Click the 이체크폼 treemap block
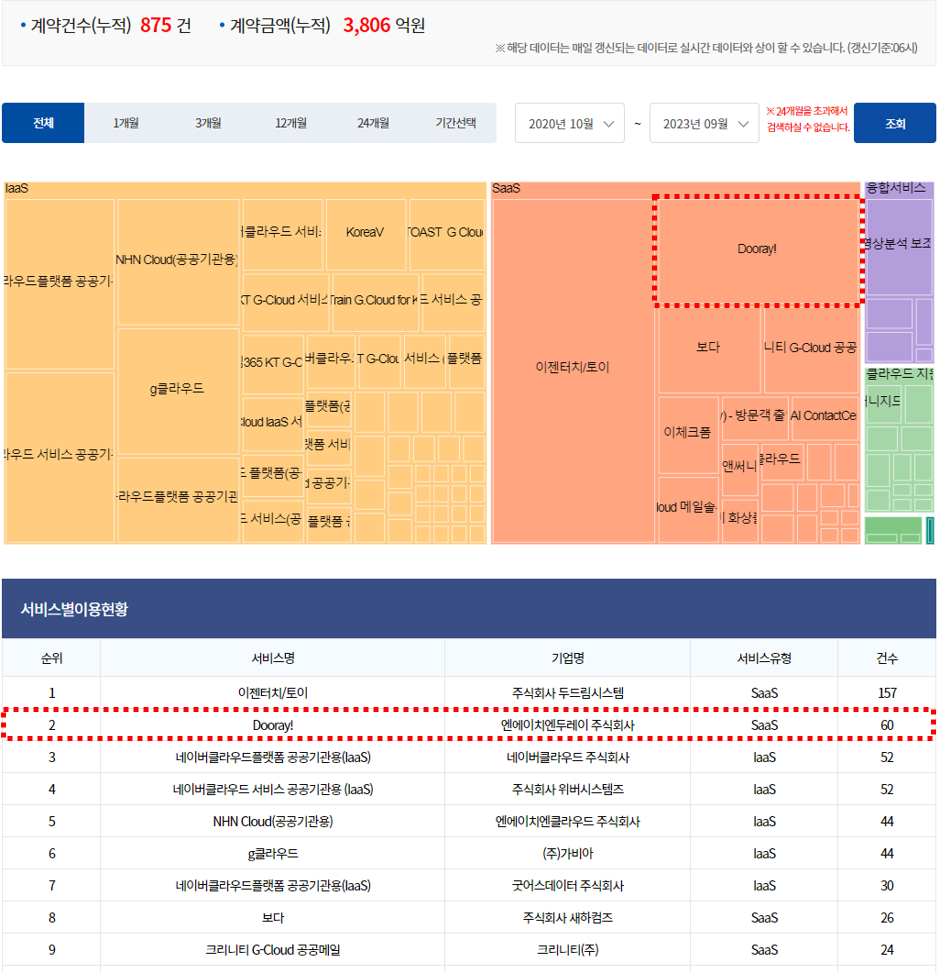 (687, 434)
